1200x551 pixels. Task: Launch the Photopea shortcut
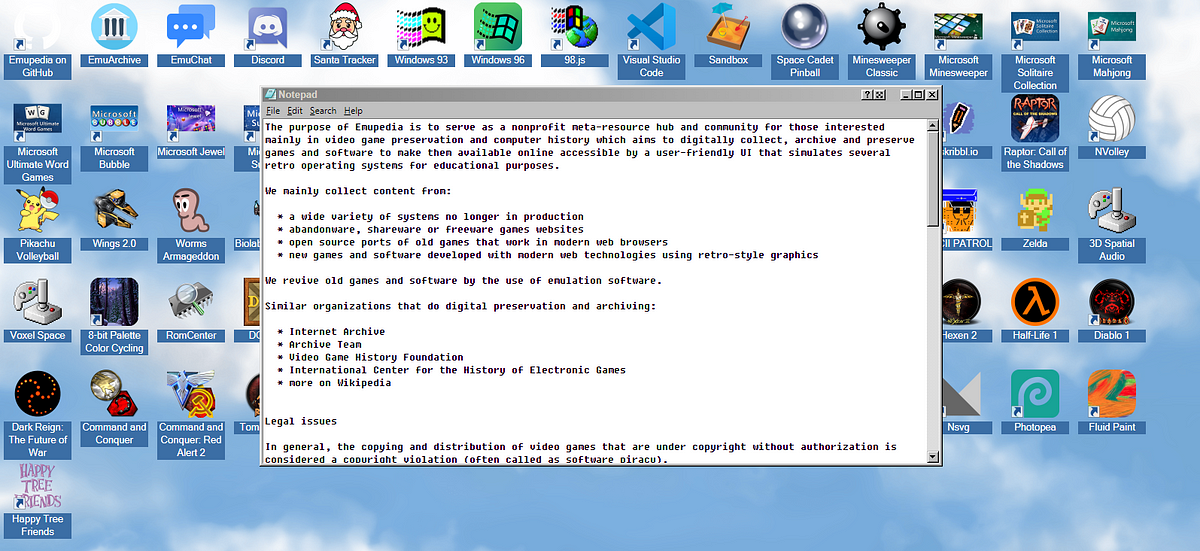(1035, 403)
